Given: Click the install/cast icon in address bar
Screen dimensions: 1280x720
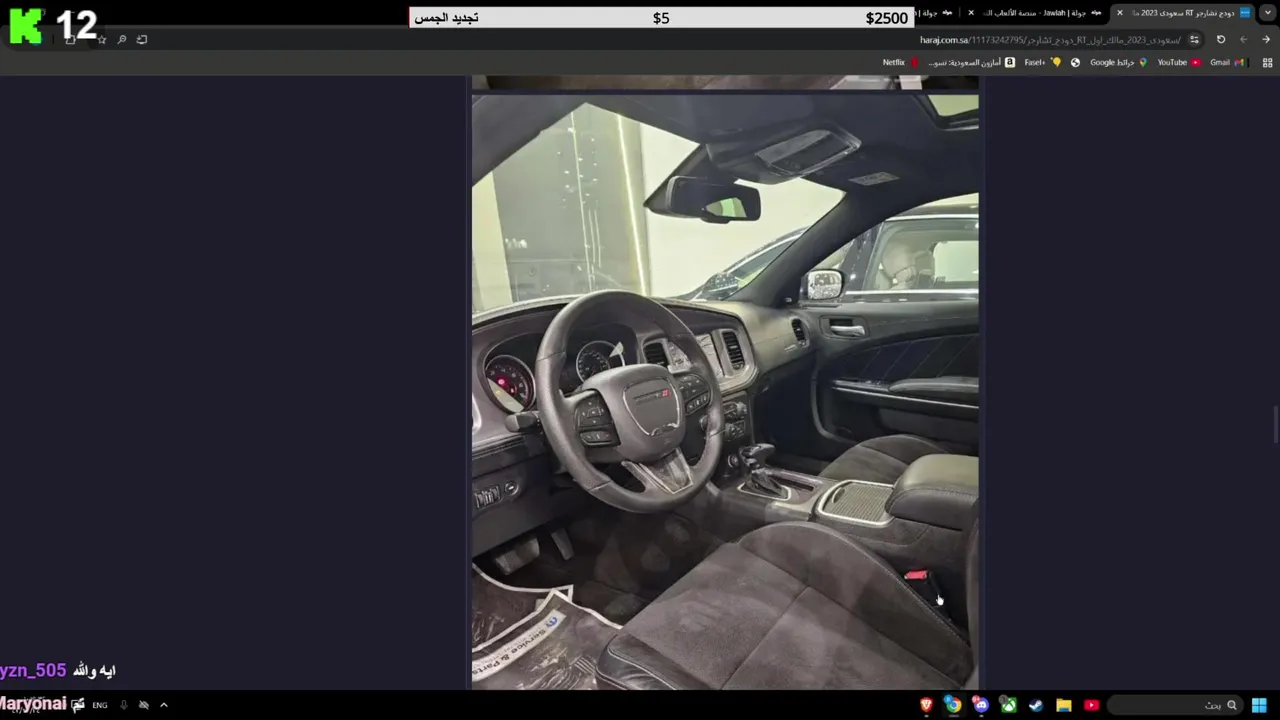Looking at the screenshot, I should point(142,40).
